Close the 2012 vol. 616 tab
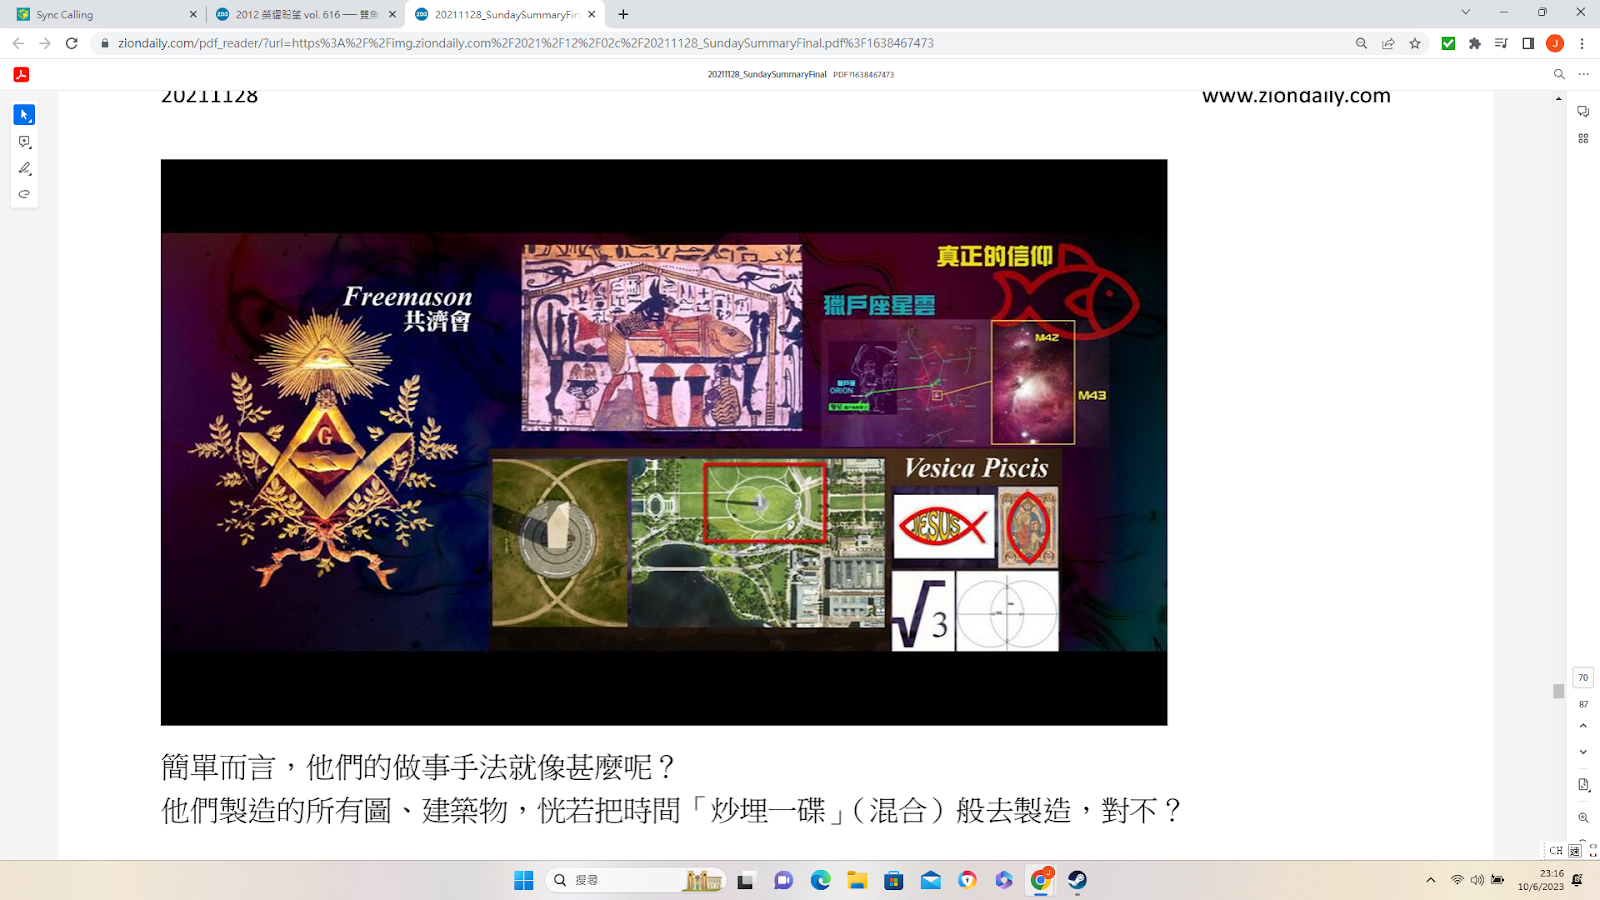Viewport: 1600px width, 900px height. coord(392,14)
